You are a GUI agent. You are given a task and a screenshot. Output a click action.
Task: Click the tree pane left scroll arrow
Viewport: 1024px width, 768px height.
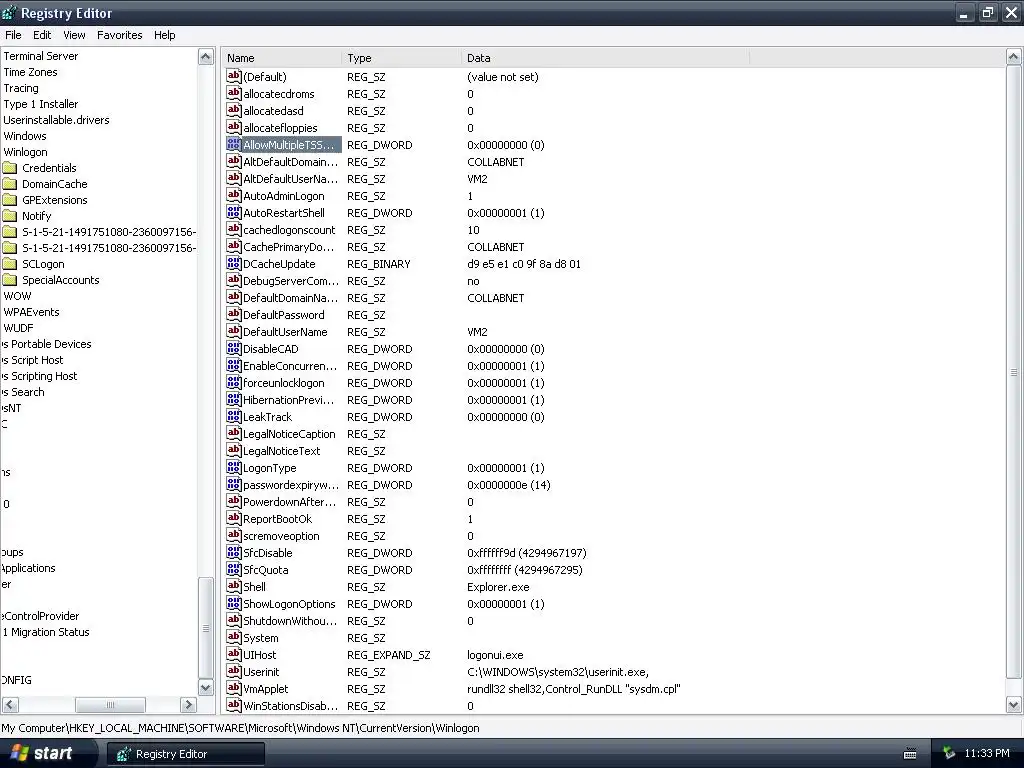click(10, 705)
